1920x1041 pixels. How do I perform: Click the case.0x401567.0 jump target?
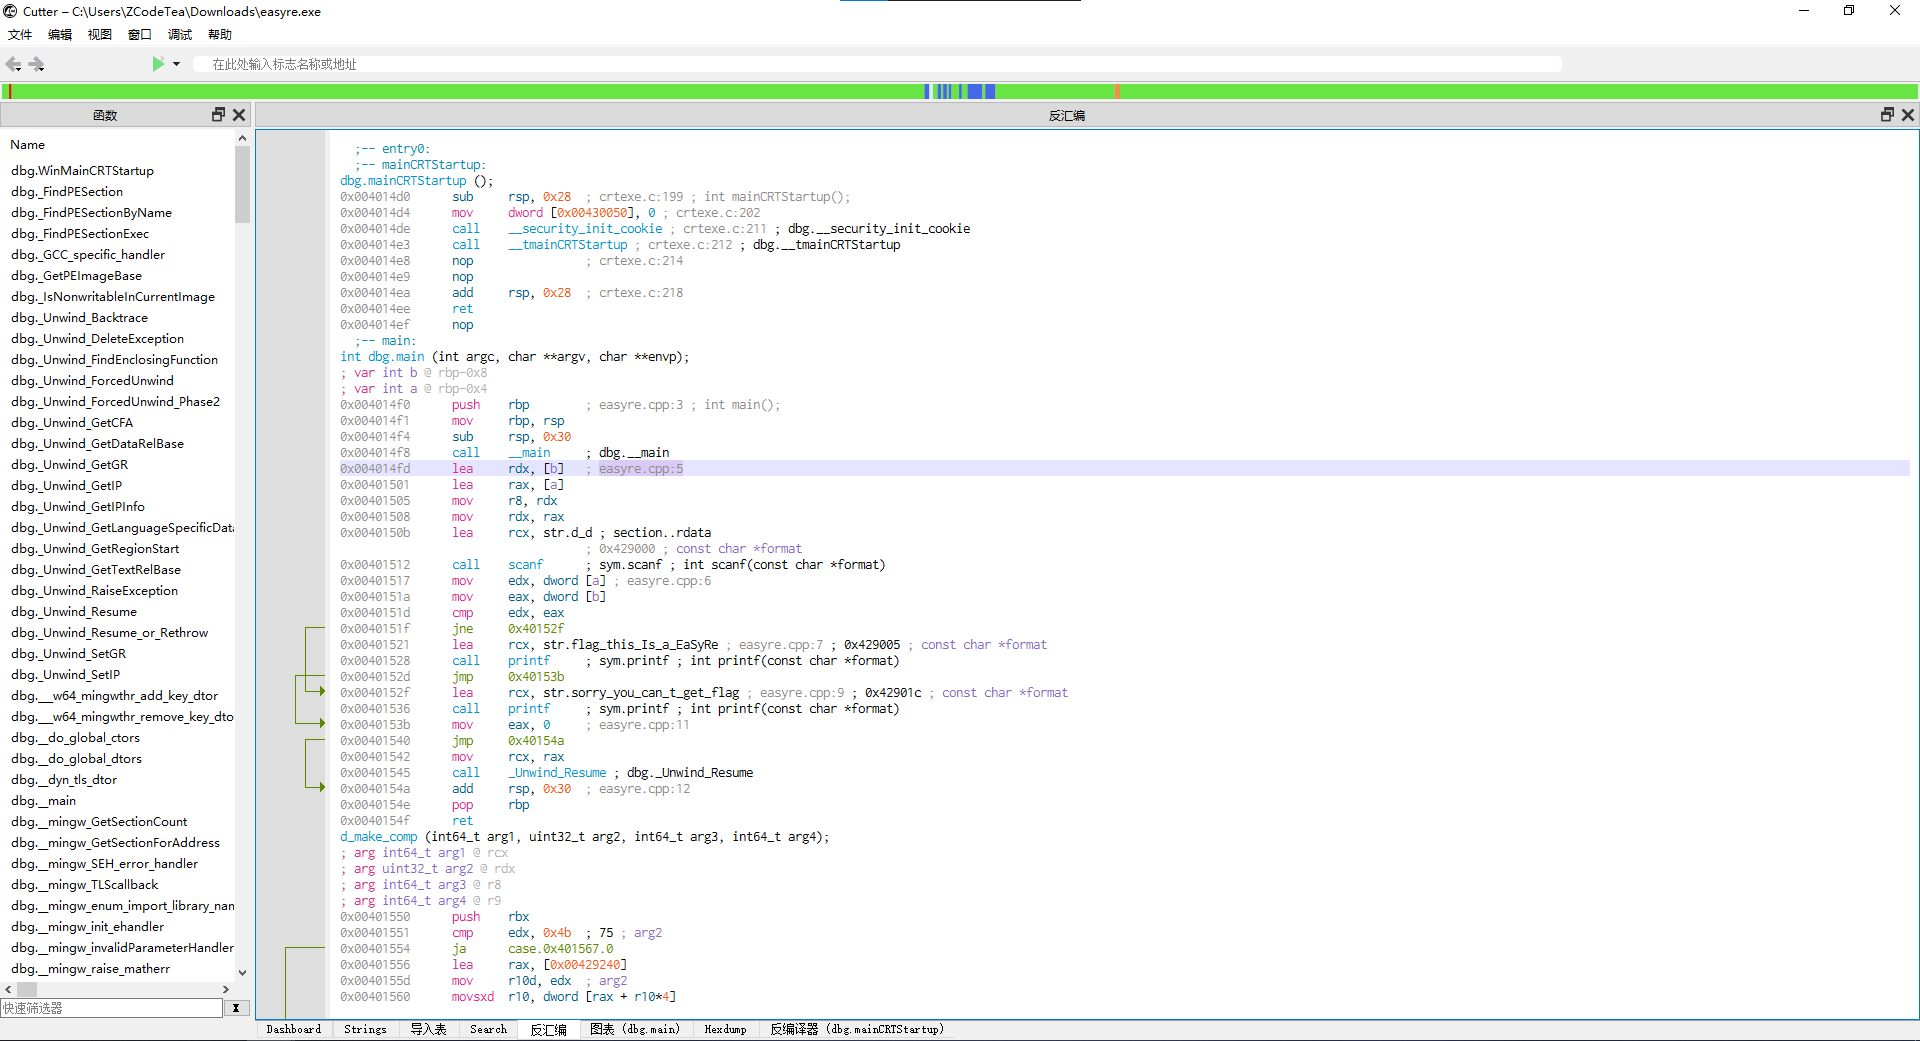click(x=560, y=949)
